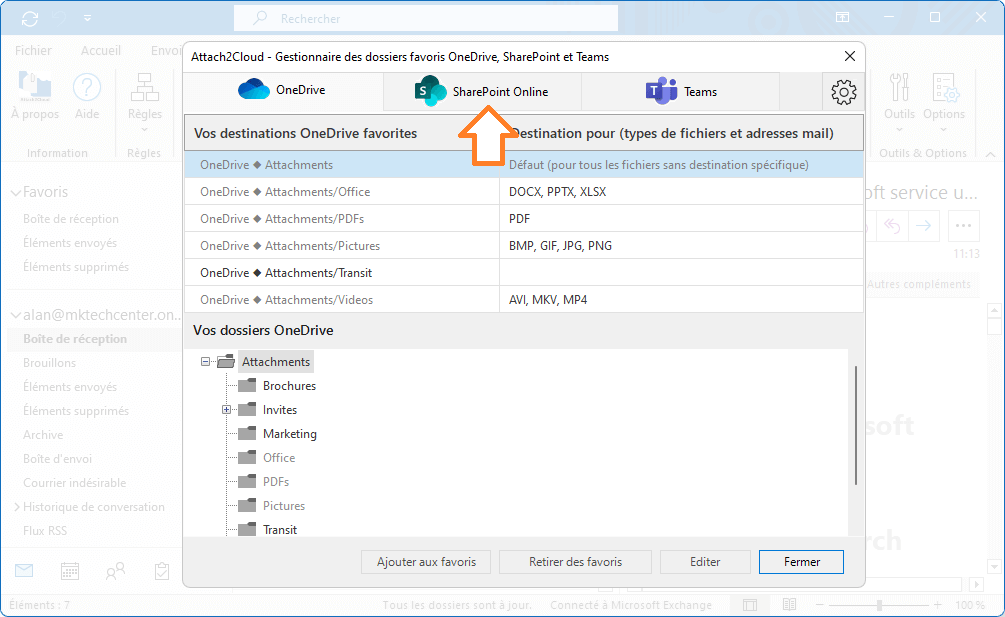Open the Fichier menu tab
This screenshot has height=617, width=1005.
(x=33, y=49)
